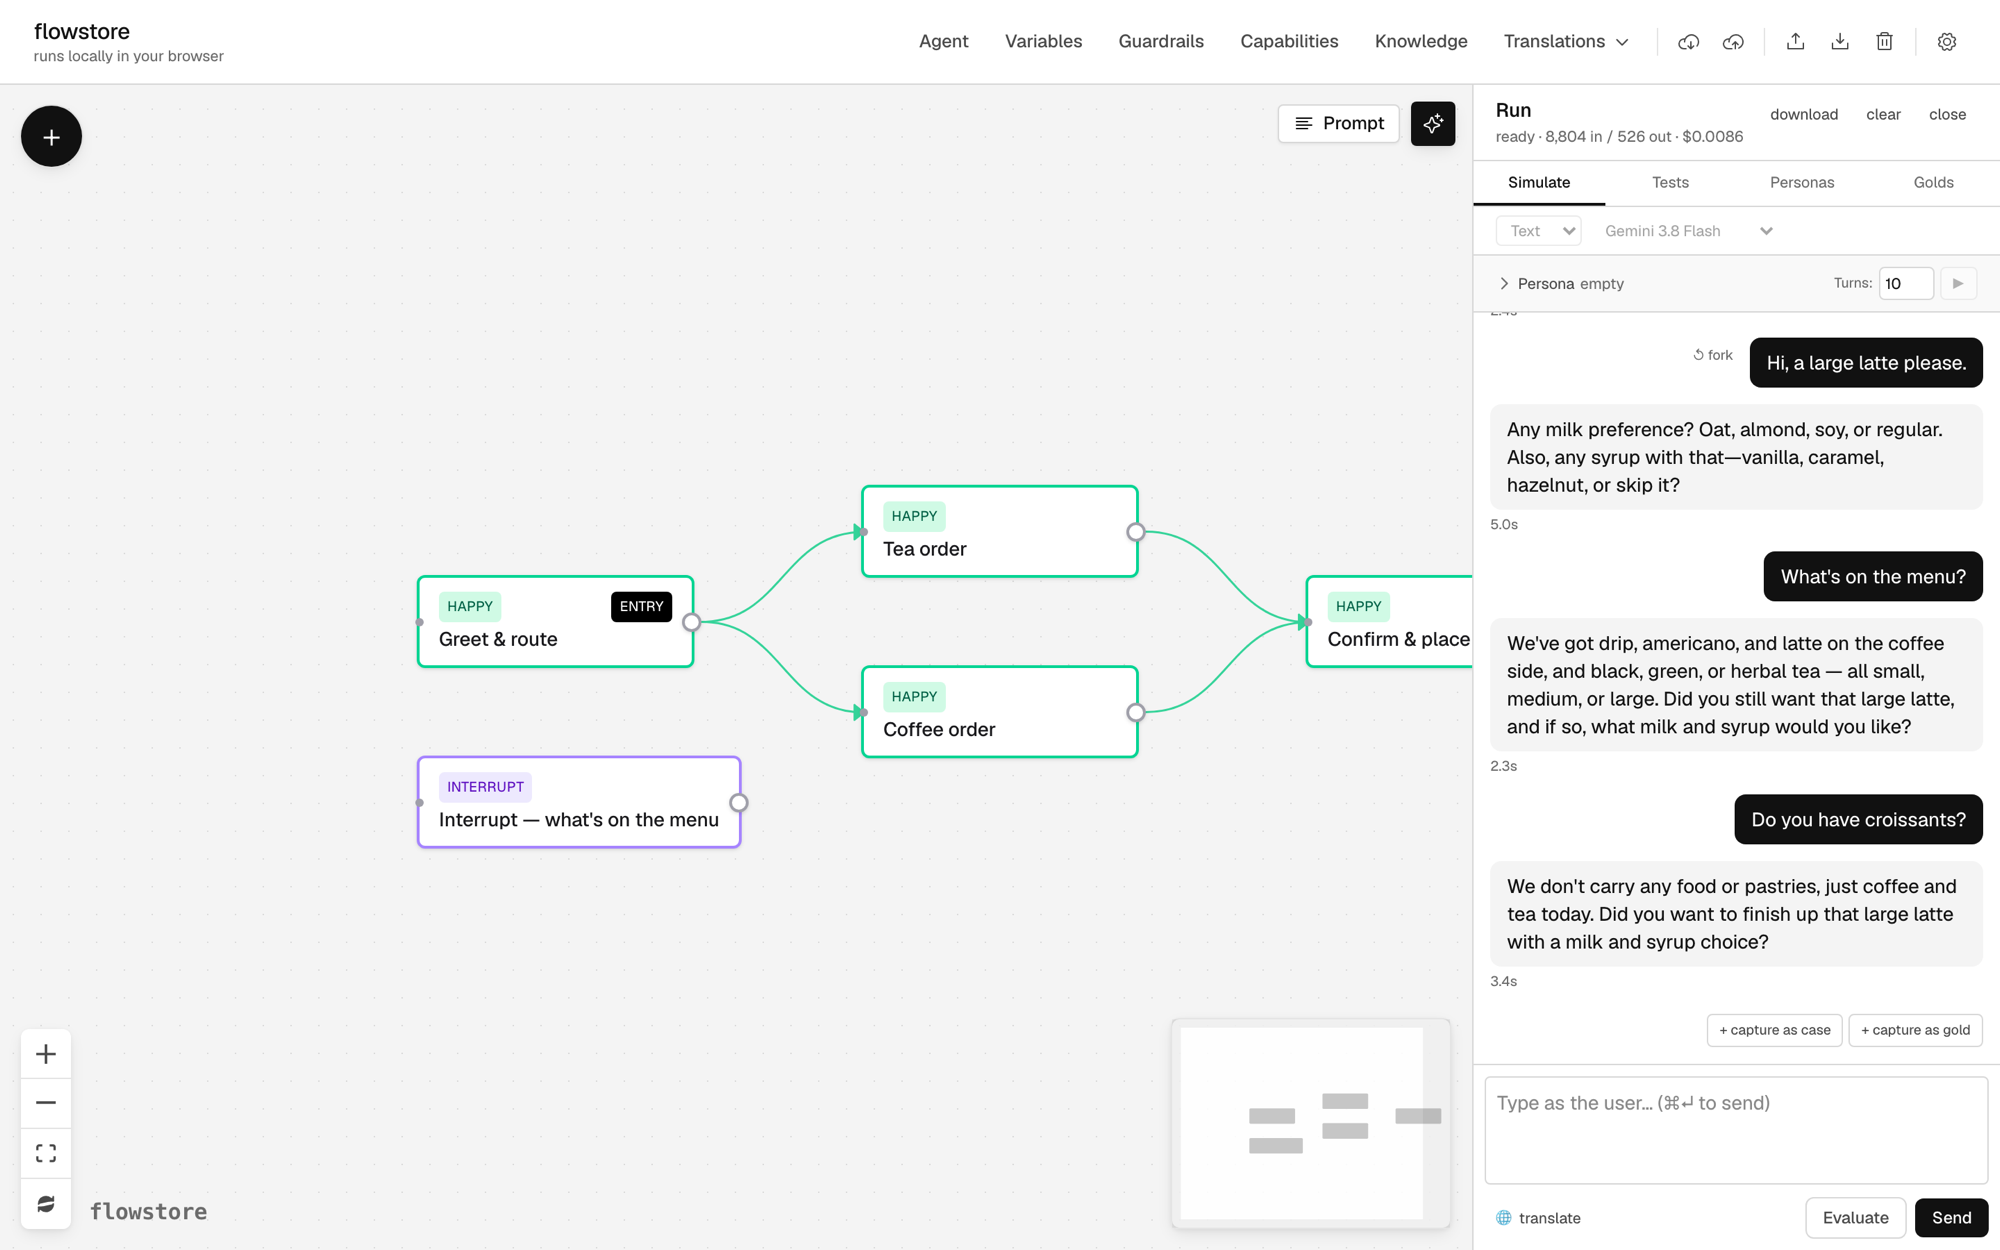The image size is (2000, 1250).
Task: Click the Evaluate button
Action: (x=1855, y=1217)
